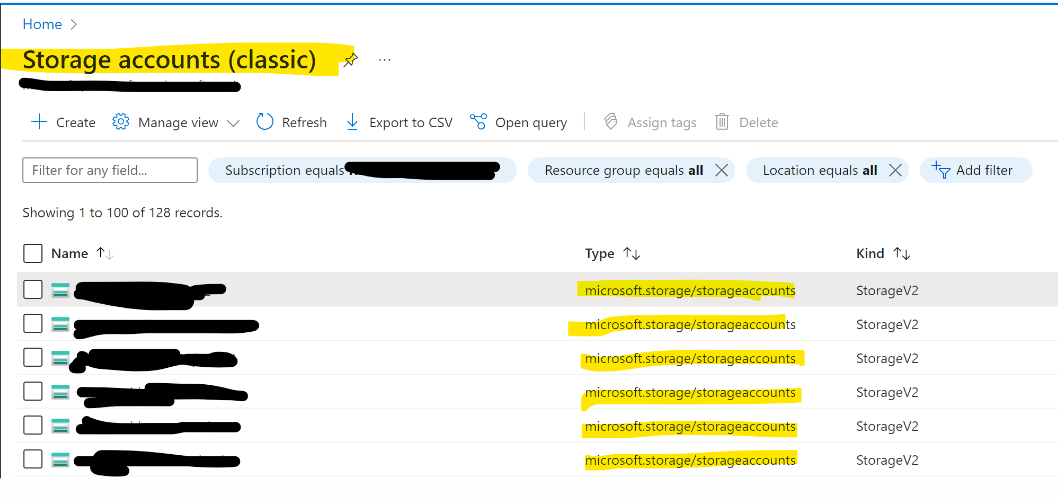Open the Subscription equals filter pill

point(362,170)
